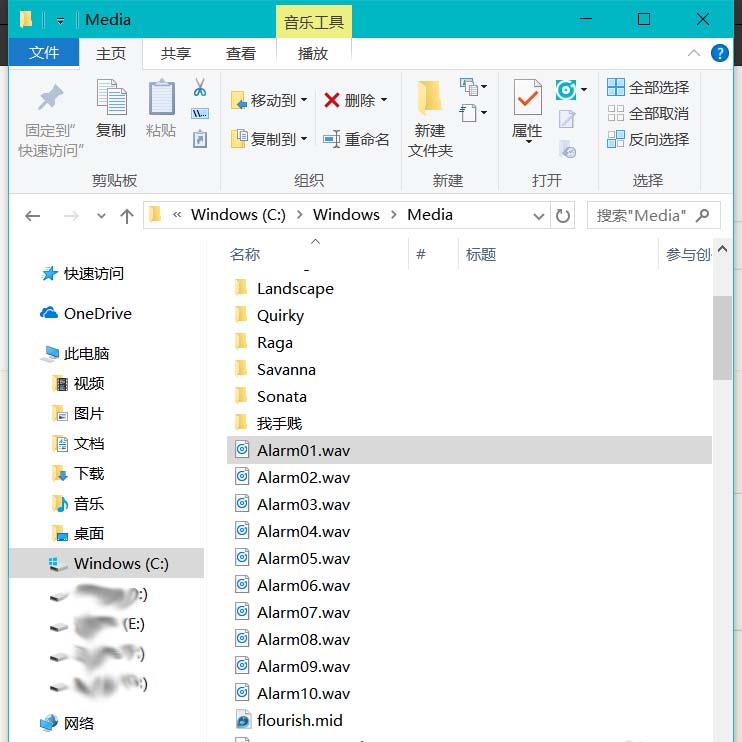Click Select all button
Image resolution: width=742 pixels, height=742 pixels.
point(647,87)
